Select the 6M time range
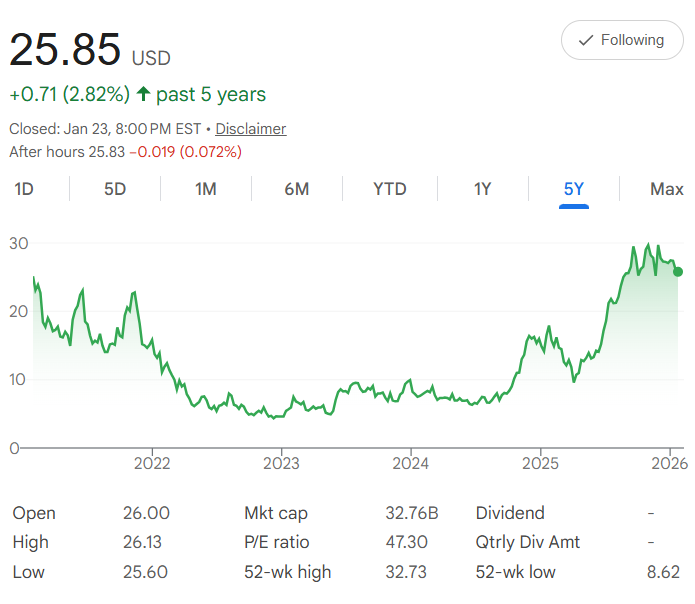 coord(296,189)
